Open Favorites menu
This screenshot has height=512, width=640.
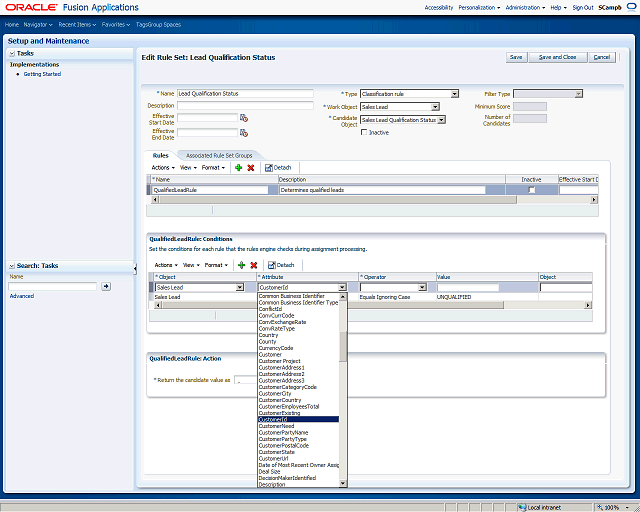pos(116,24)
